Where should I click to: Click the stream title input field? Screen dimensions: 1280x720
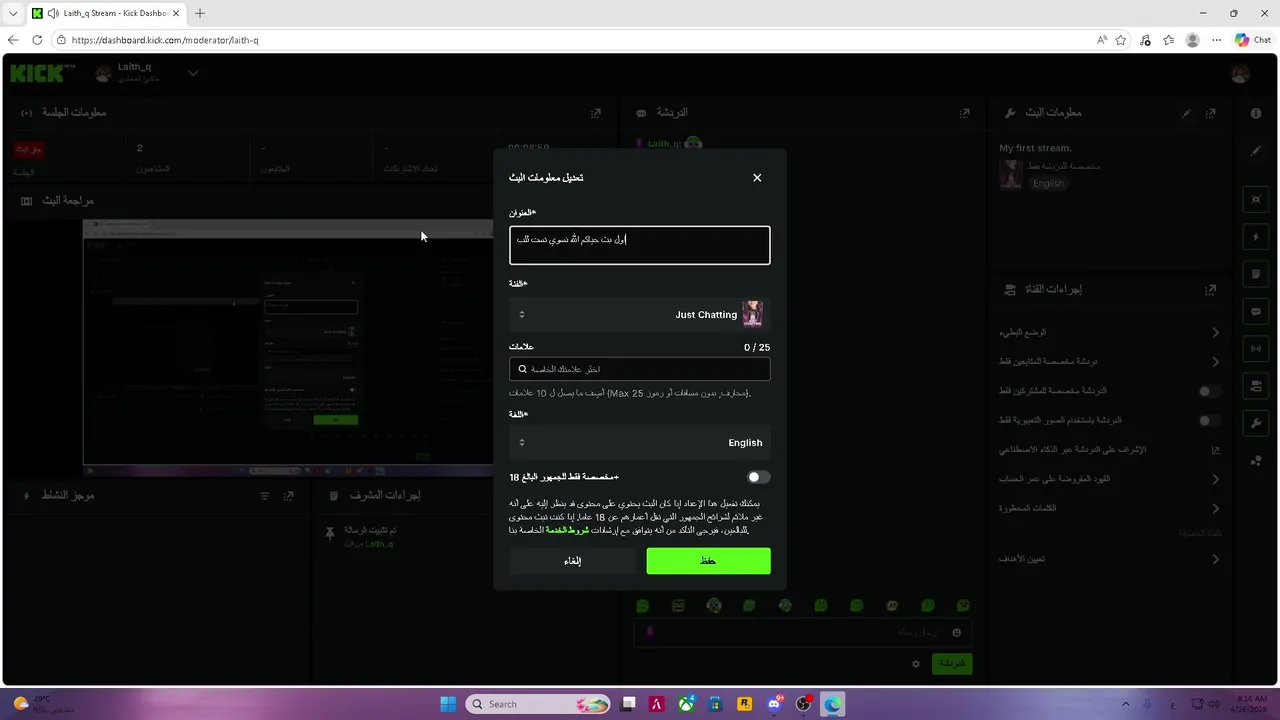coord(640,245)
